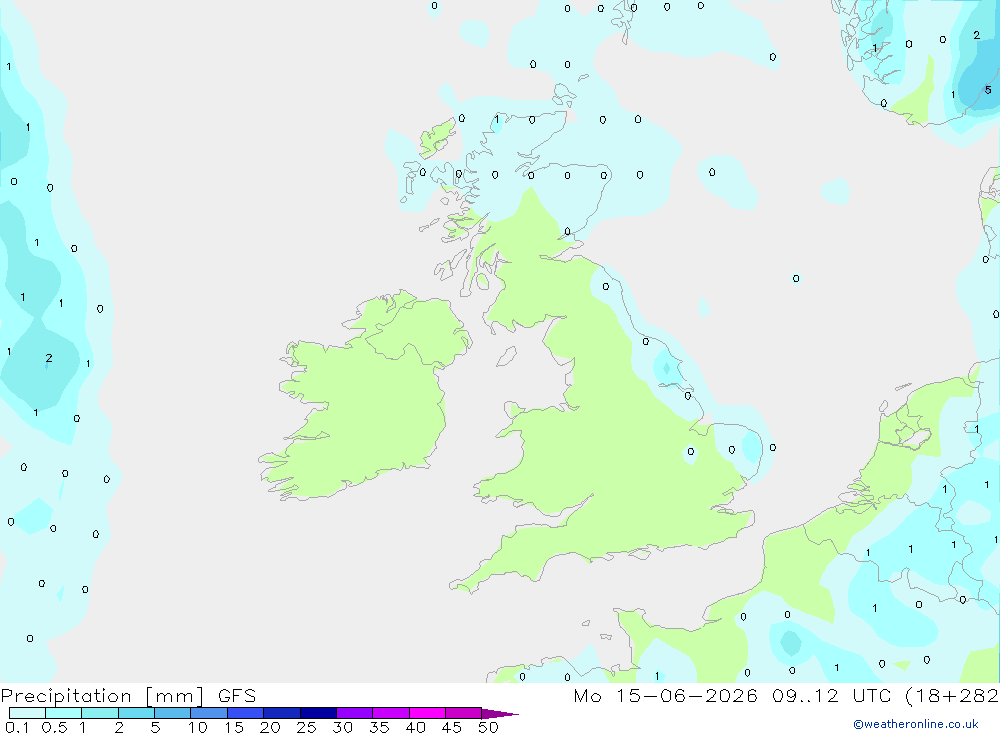1000x733 pixels.
Task: Click the legend label "0.5"
Action: tap(54, 727)
